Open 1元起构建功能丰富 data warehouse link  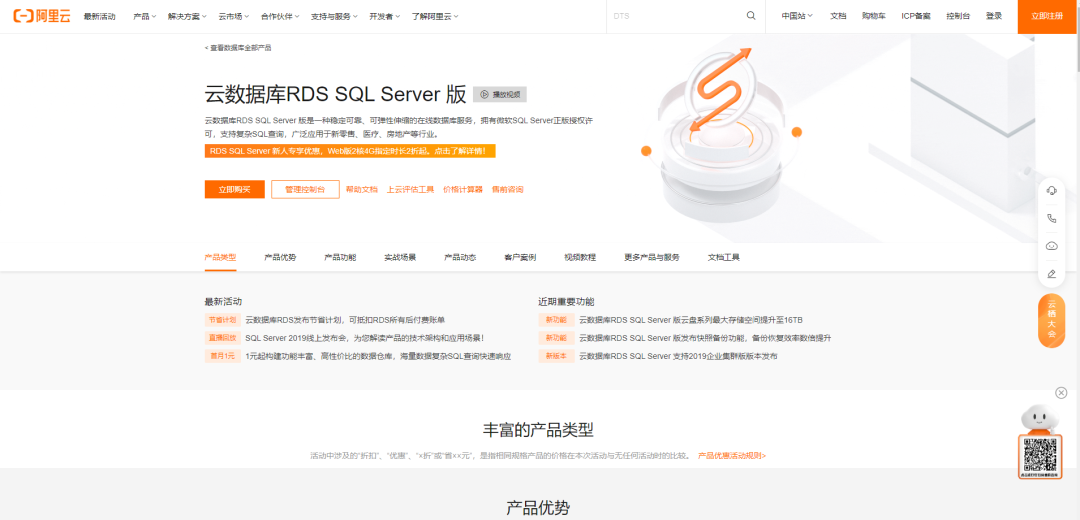378,356
